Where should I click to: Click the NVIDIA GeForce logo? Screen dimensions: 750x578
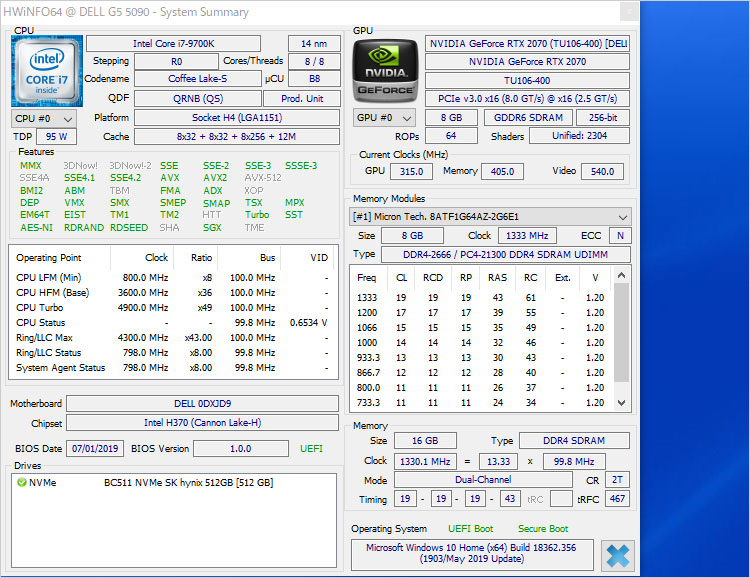[385, 70]
